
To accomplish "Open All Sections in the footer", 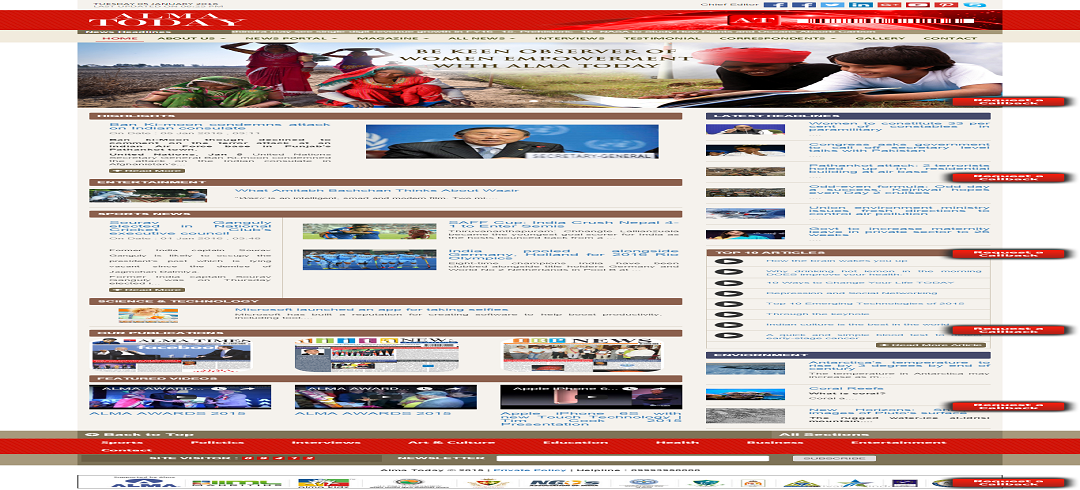I will pos(824,434).
